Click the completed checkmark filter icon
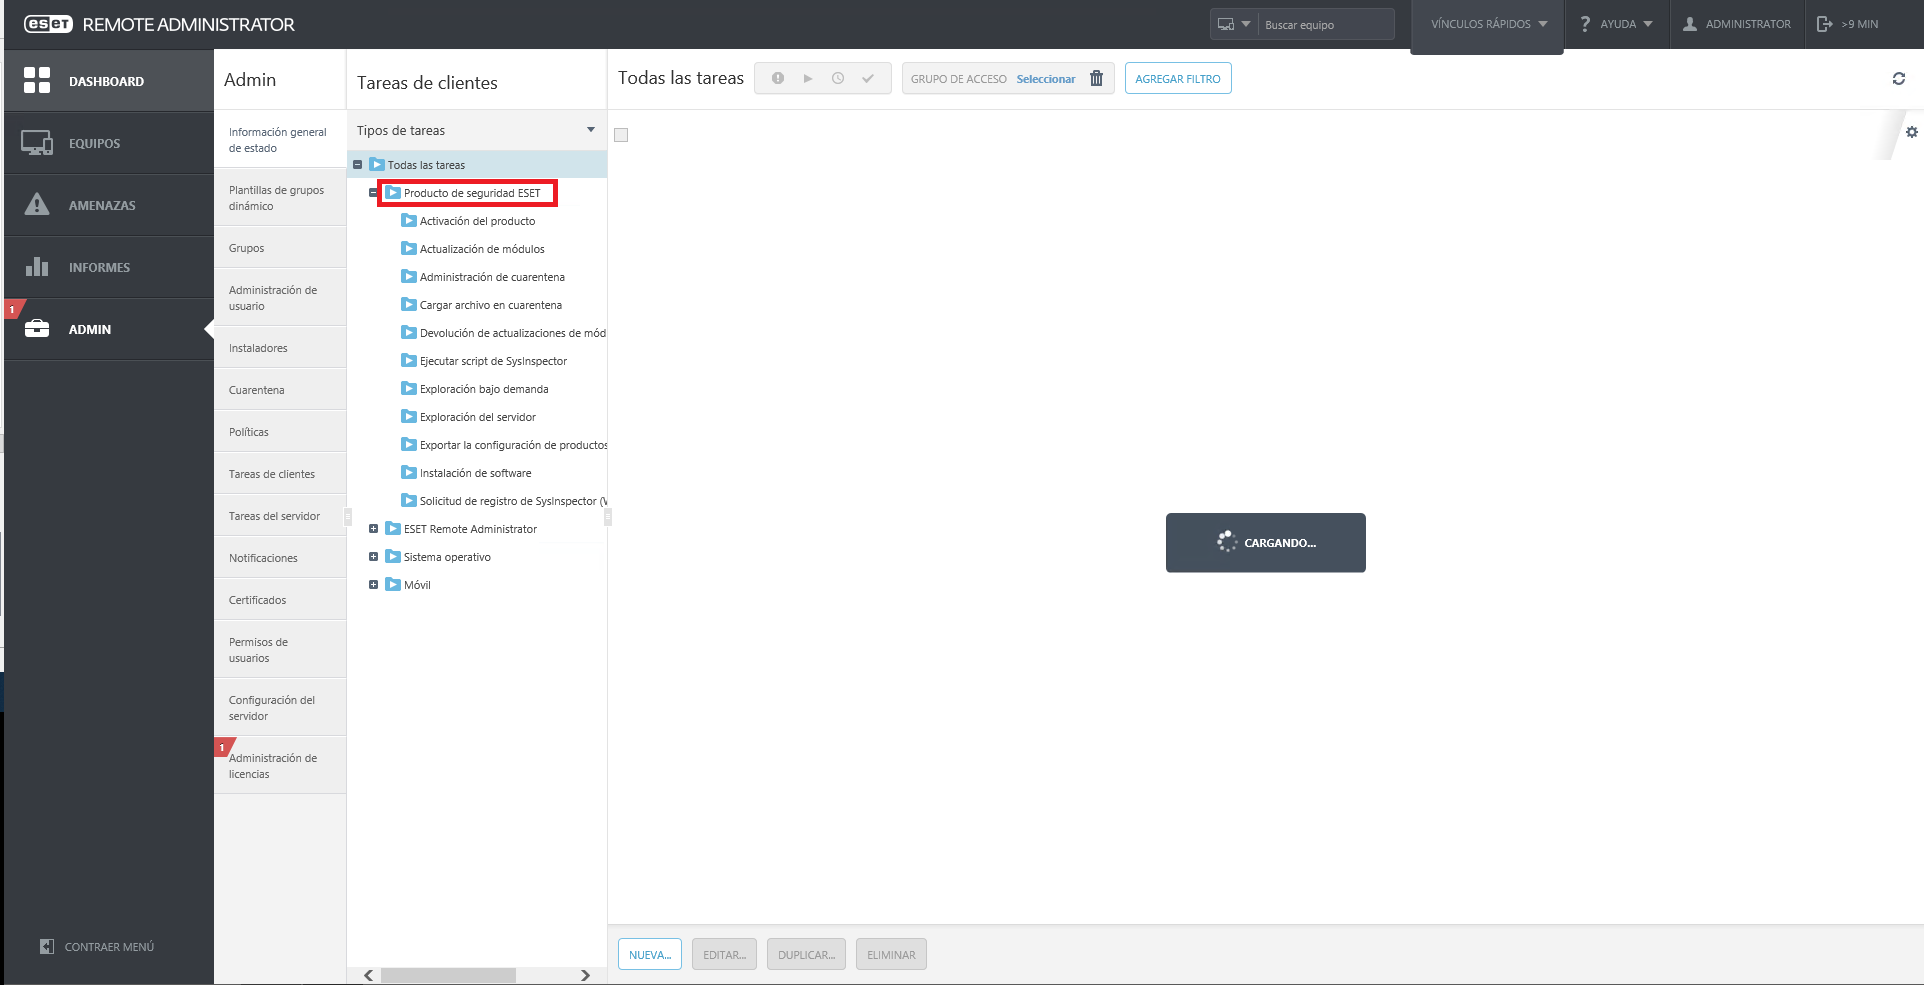The image size is (1924, 985). pyautogui.click(x=868, y=78)
